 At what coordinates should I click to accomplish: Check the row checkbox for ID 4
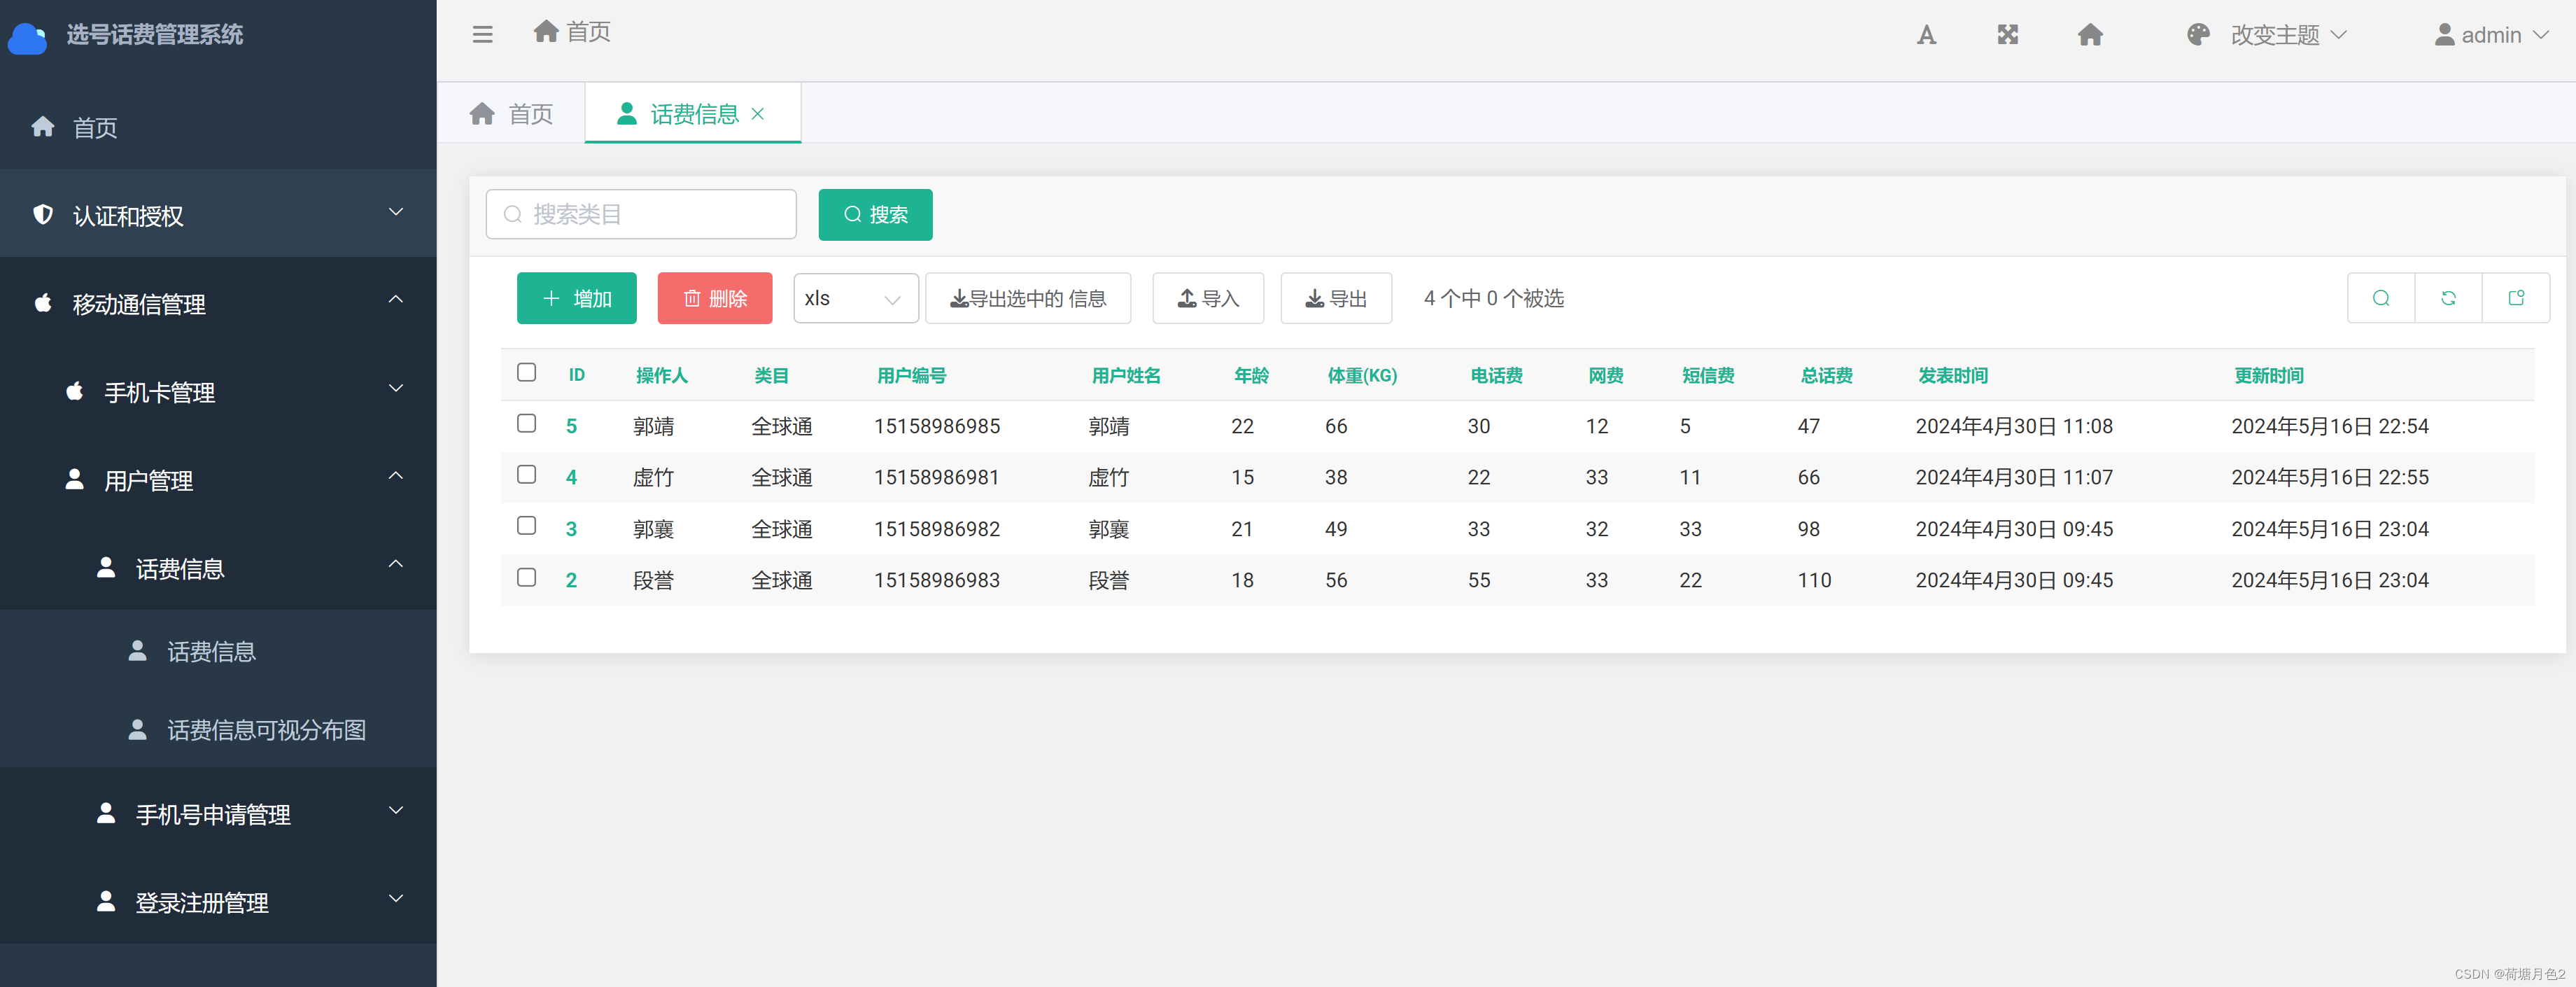tap(527, 474)
